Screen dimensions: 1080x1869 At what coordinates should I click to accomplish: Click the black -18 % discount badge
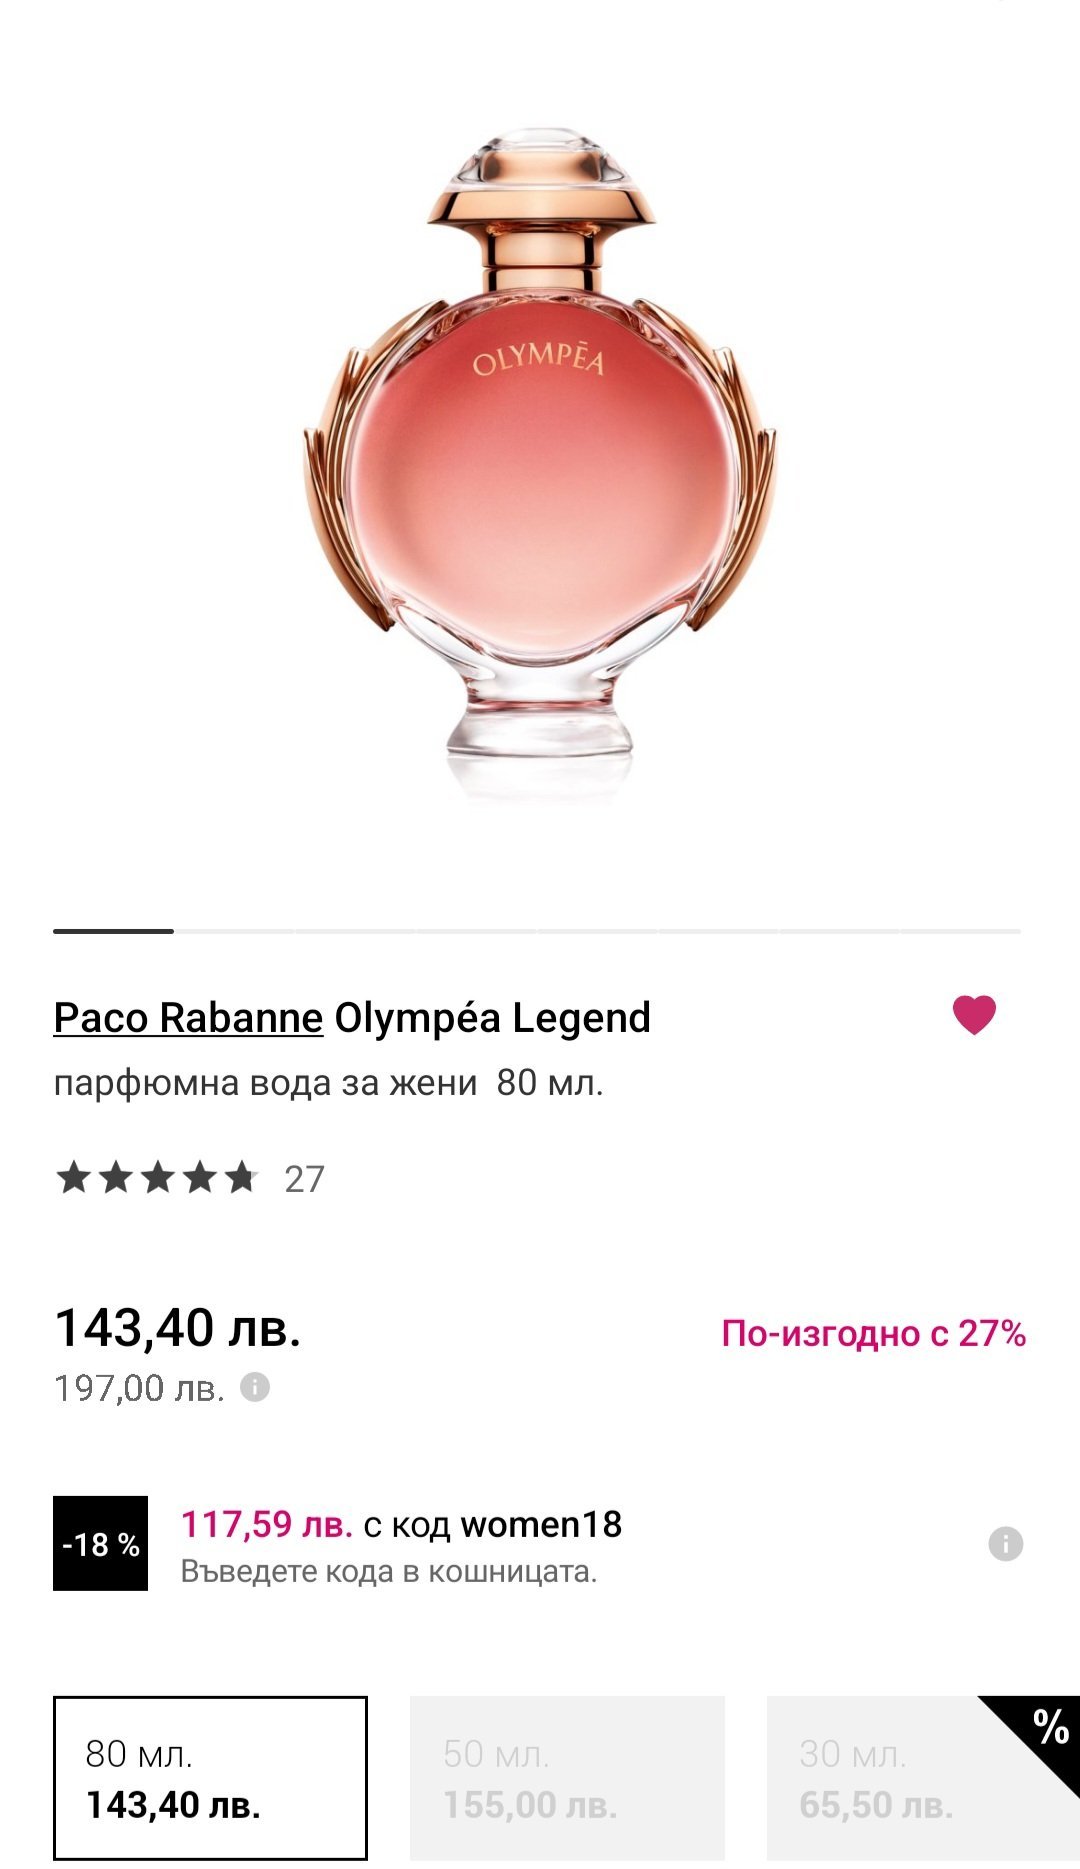[x=100, y=1543]
